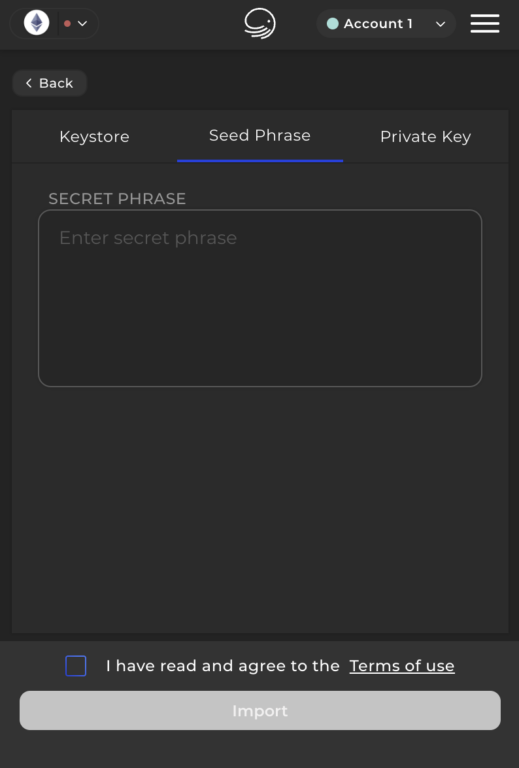Click the 'I have read and agree' text
Viewport: 519px width, 768px height.
tap(222, 666)
